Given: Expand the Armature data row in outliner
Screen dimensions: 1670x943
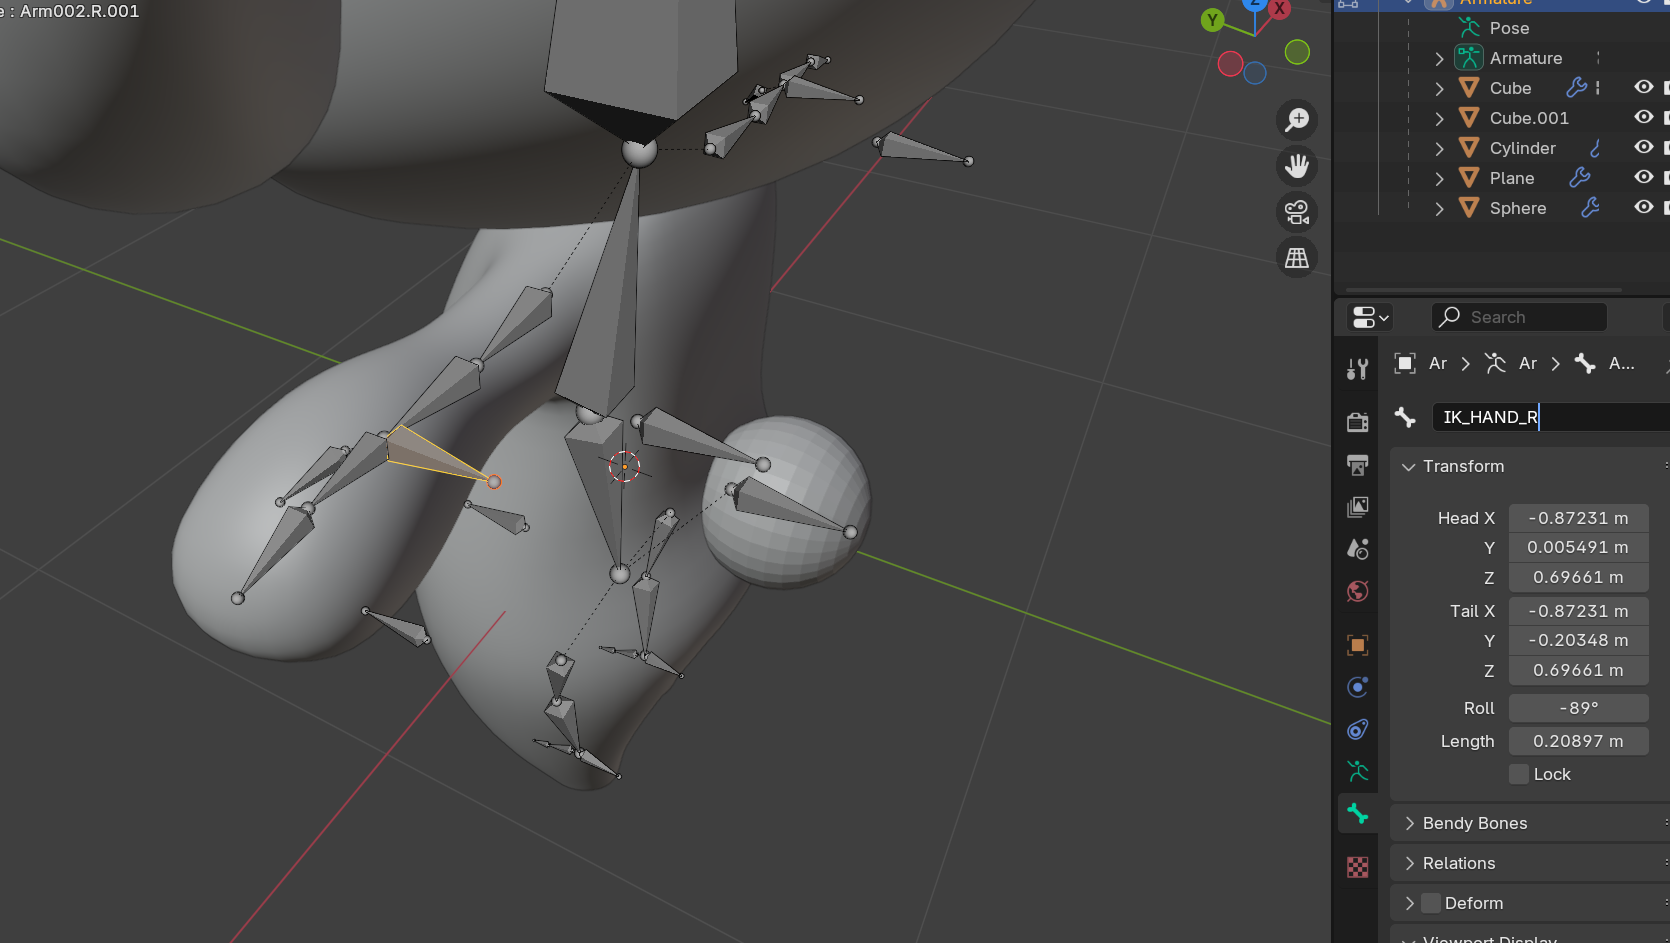Looking at the screenshot, I should [1439, 58].
